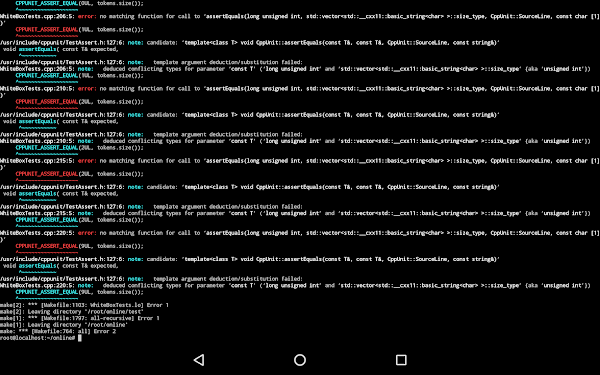
Task: Tap the Android home circle icon
Action: [300, 360]
